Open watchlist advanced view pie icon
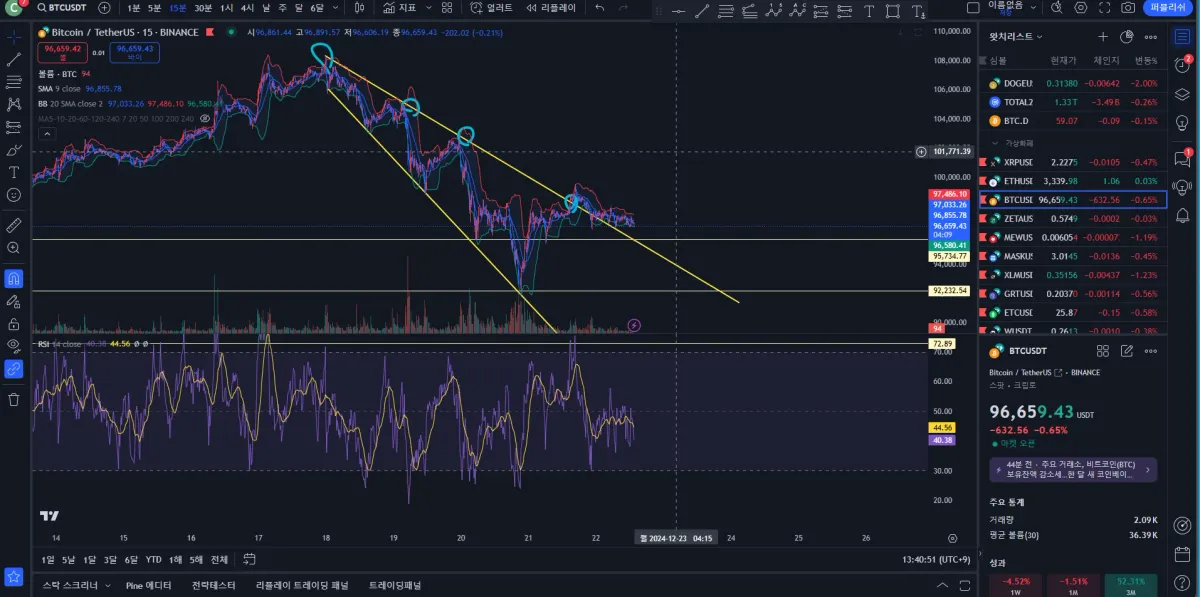 point(1127,36)
